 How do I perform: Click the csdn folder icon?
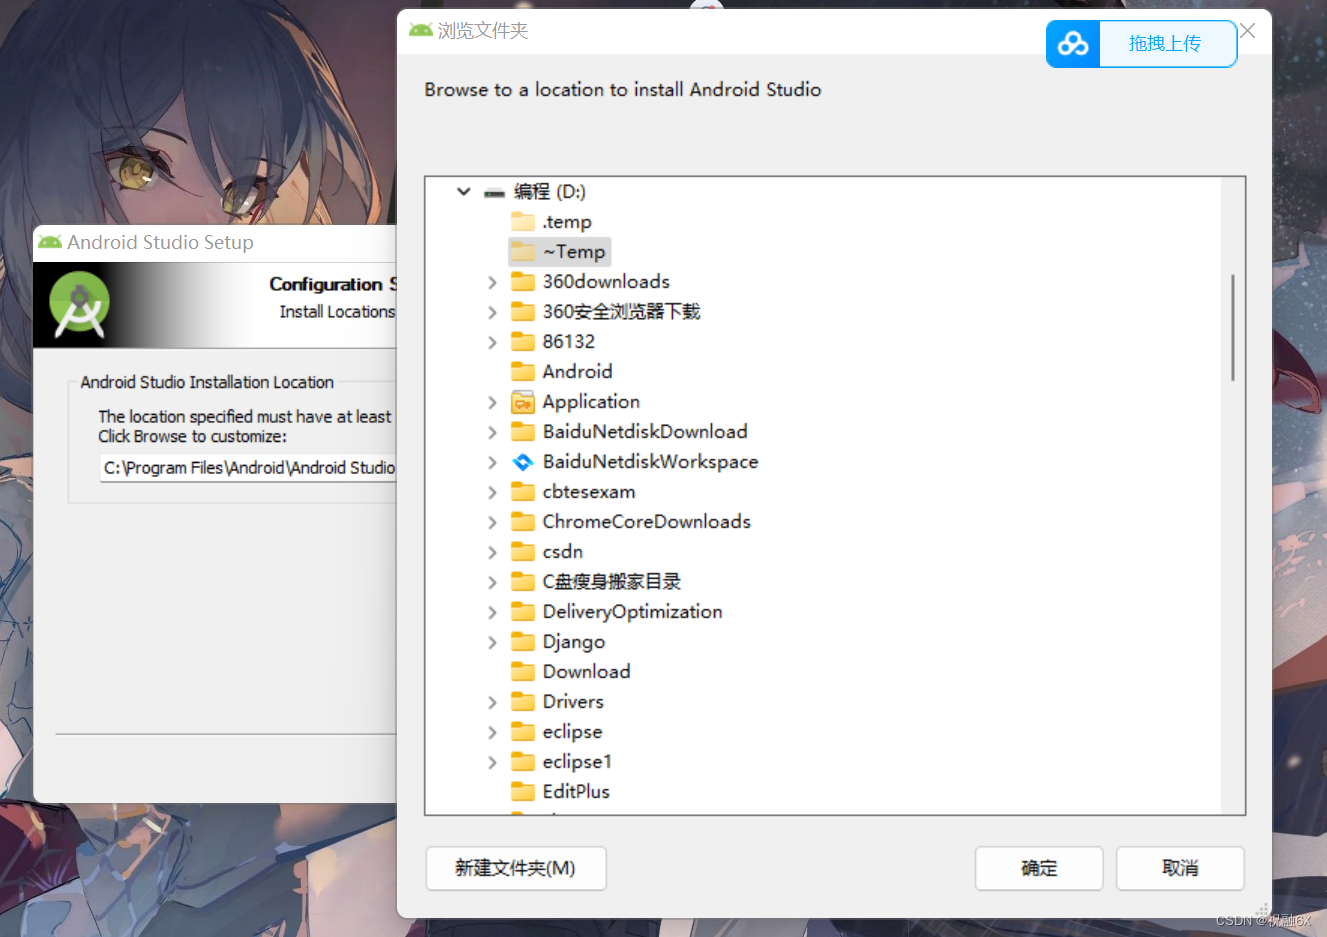(523, 551)
